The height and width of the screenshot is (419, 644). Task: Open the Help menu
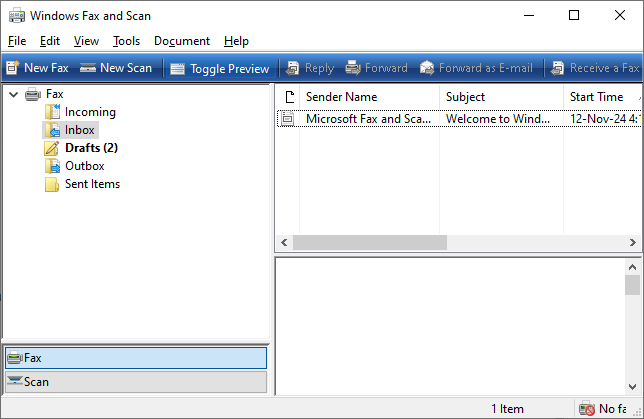236,41
